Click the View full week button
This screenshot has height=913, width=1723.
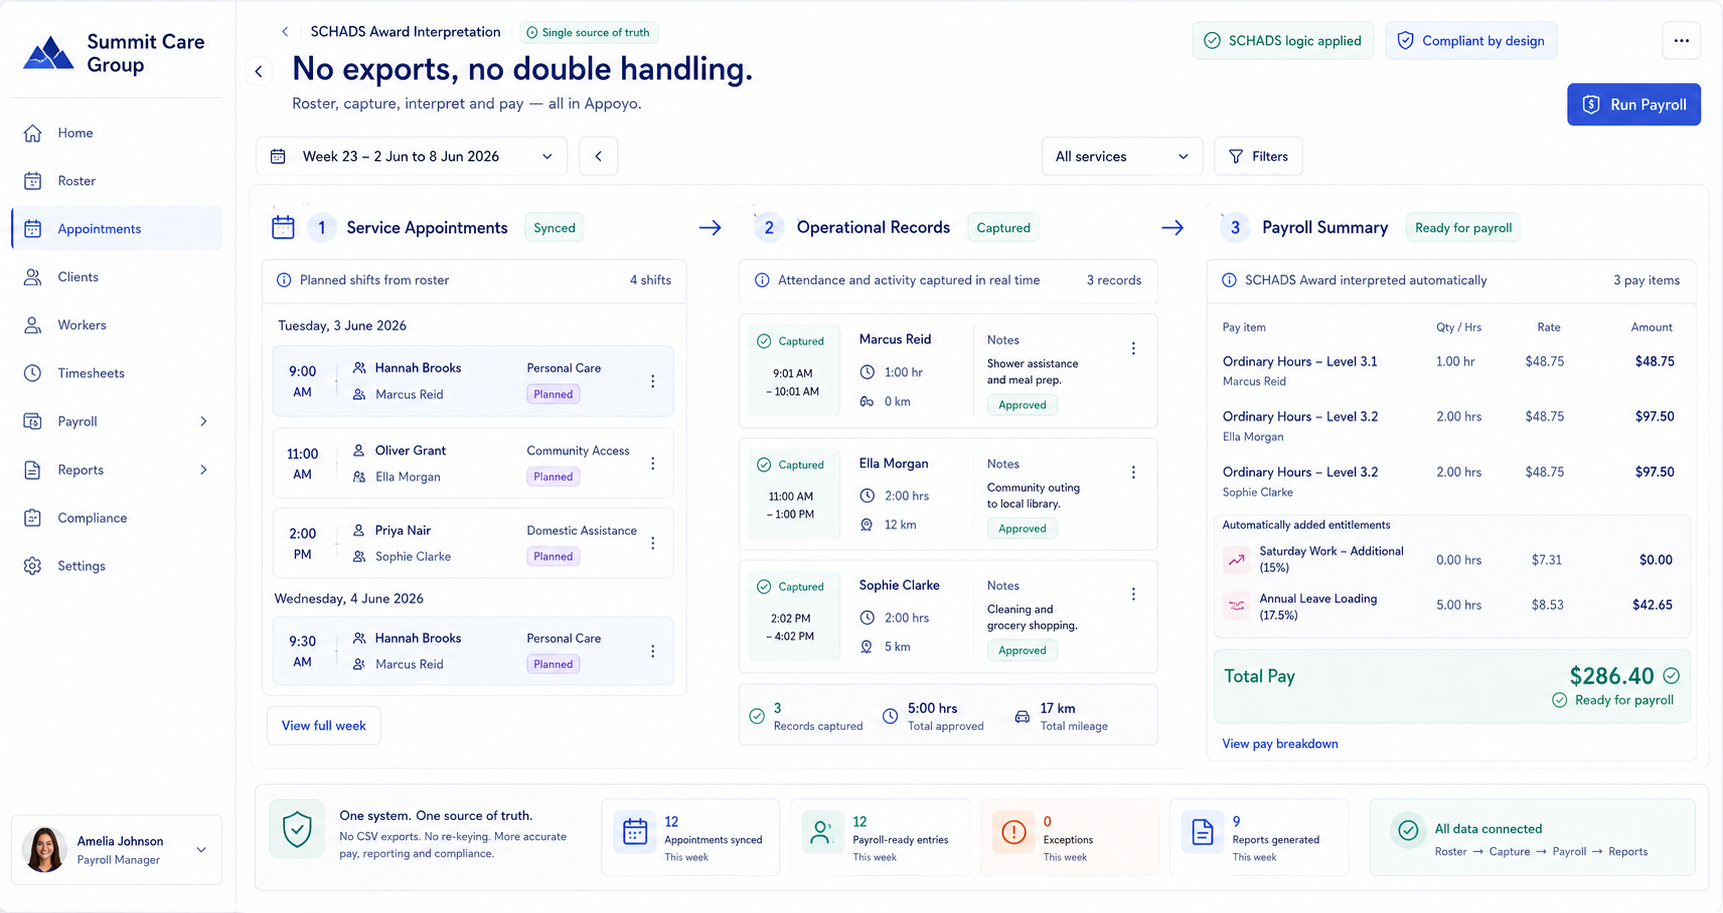tap(323, 726)
